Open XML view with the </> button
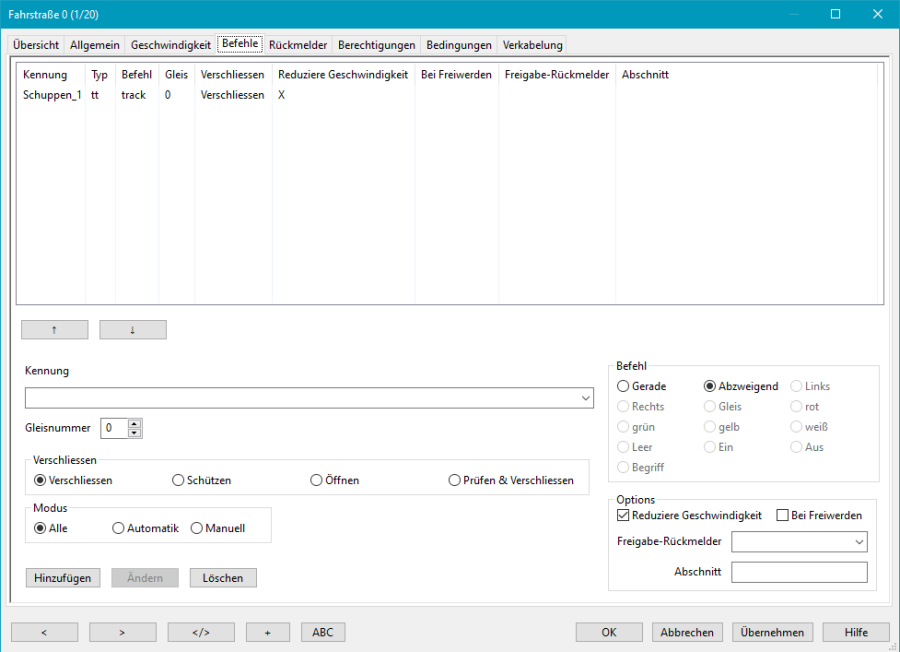Image resolution: width=900 pixels, height=652 pixels. point(201,632)
